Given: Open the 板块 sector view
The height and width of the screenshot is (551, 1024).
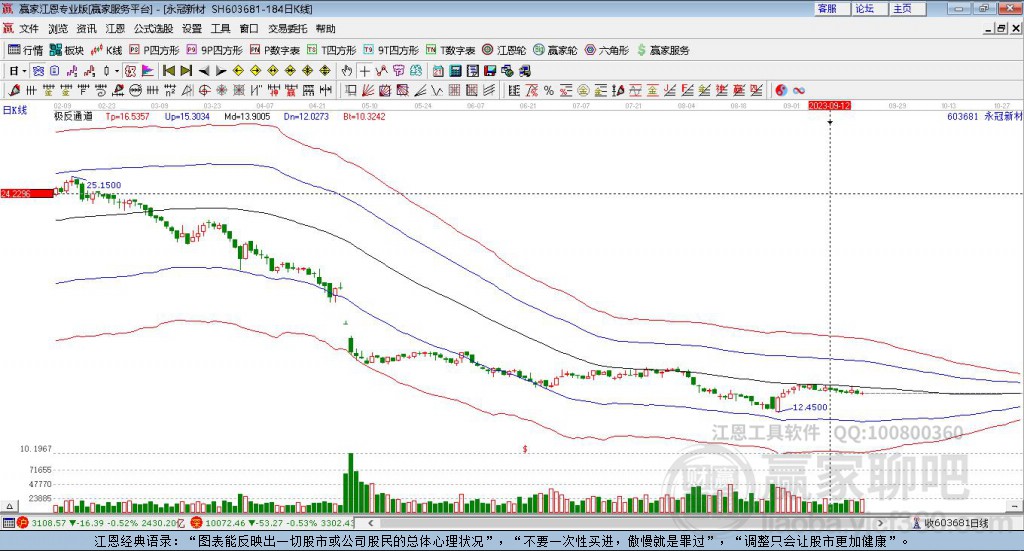Looking at the screenshot, I should click(x=67, y=50).
